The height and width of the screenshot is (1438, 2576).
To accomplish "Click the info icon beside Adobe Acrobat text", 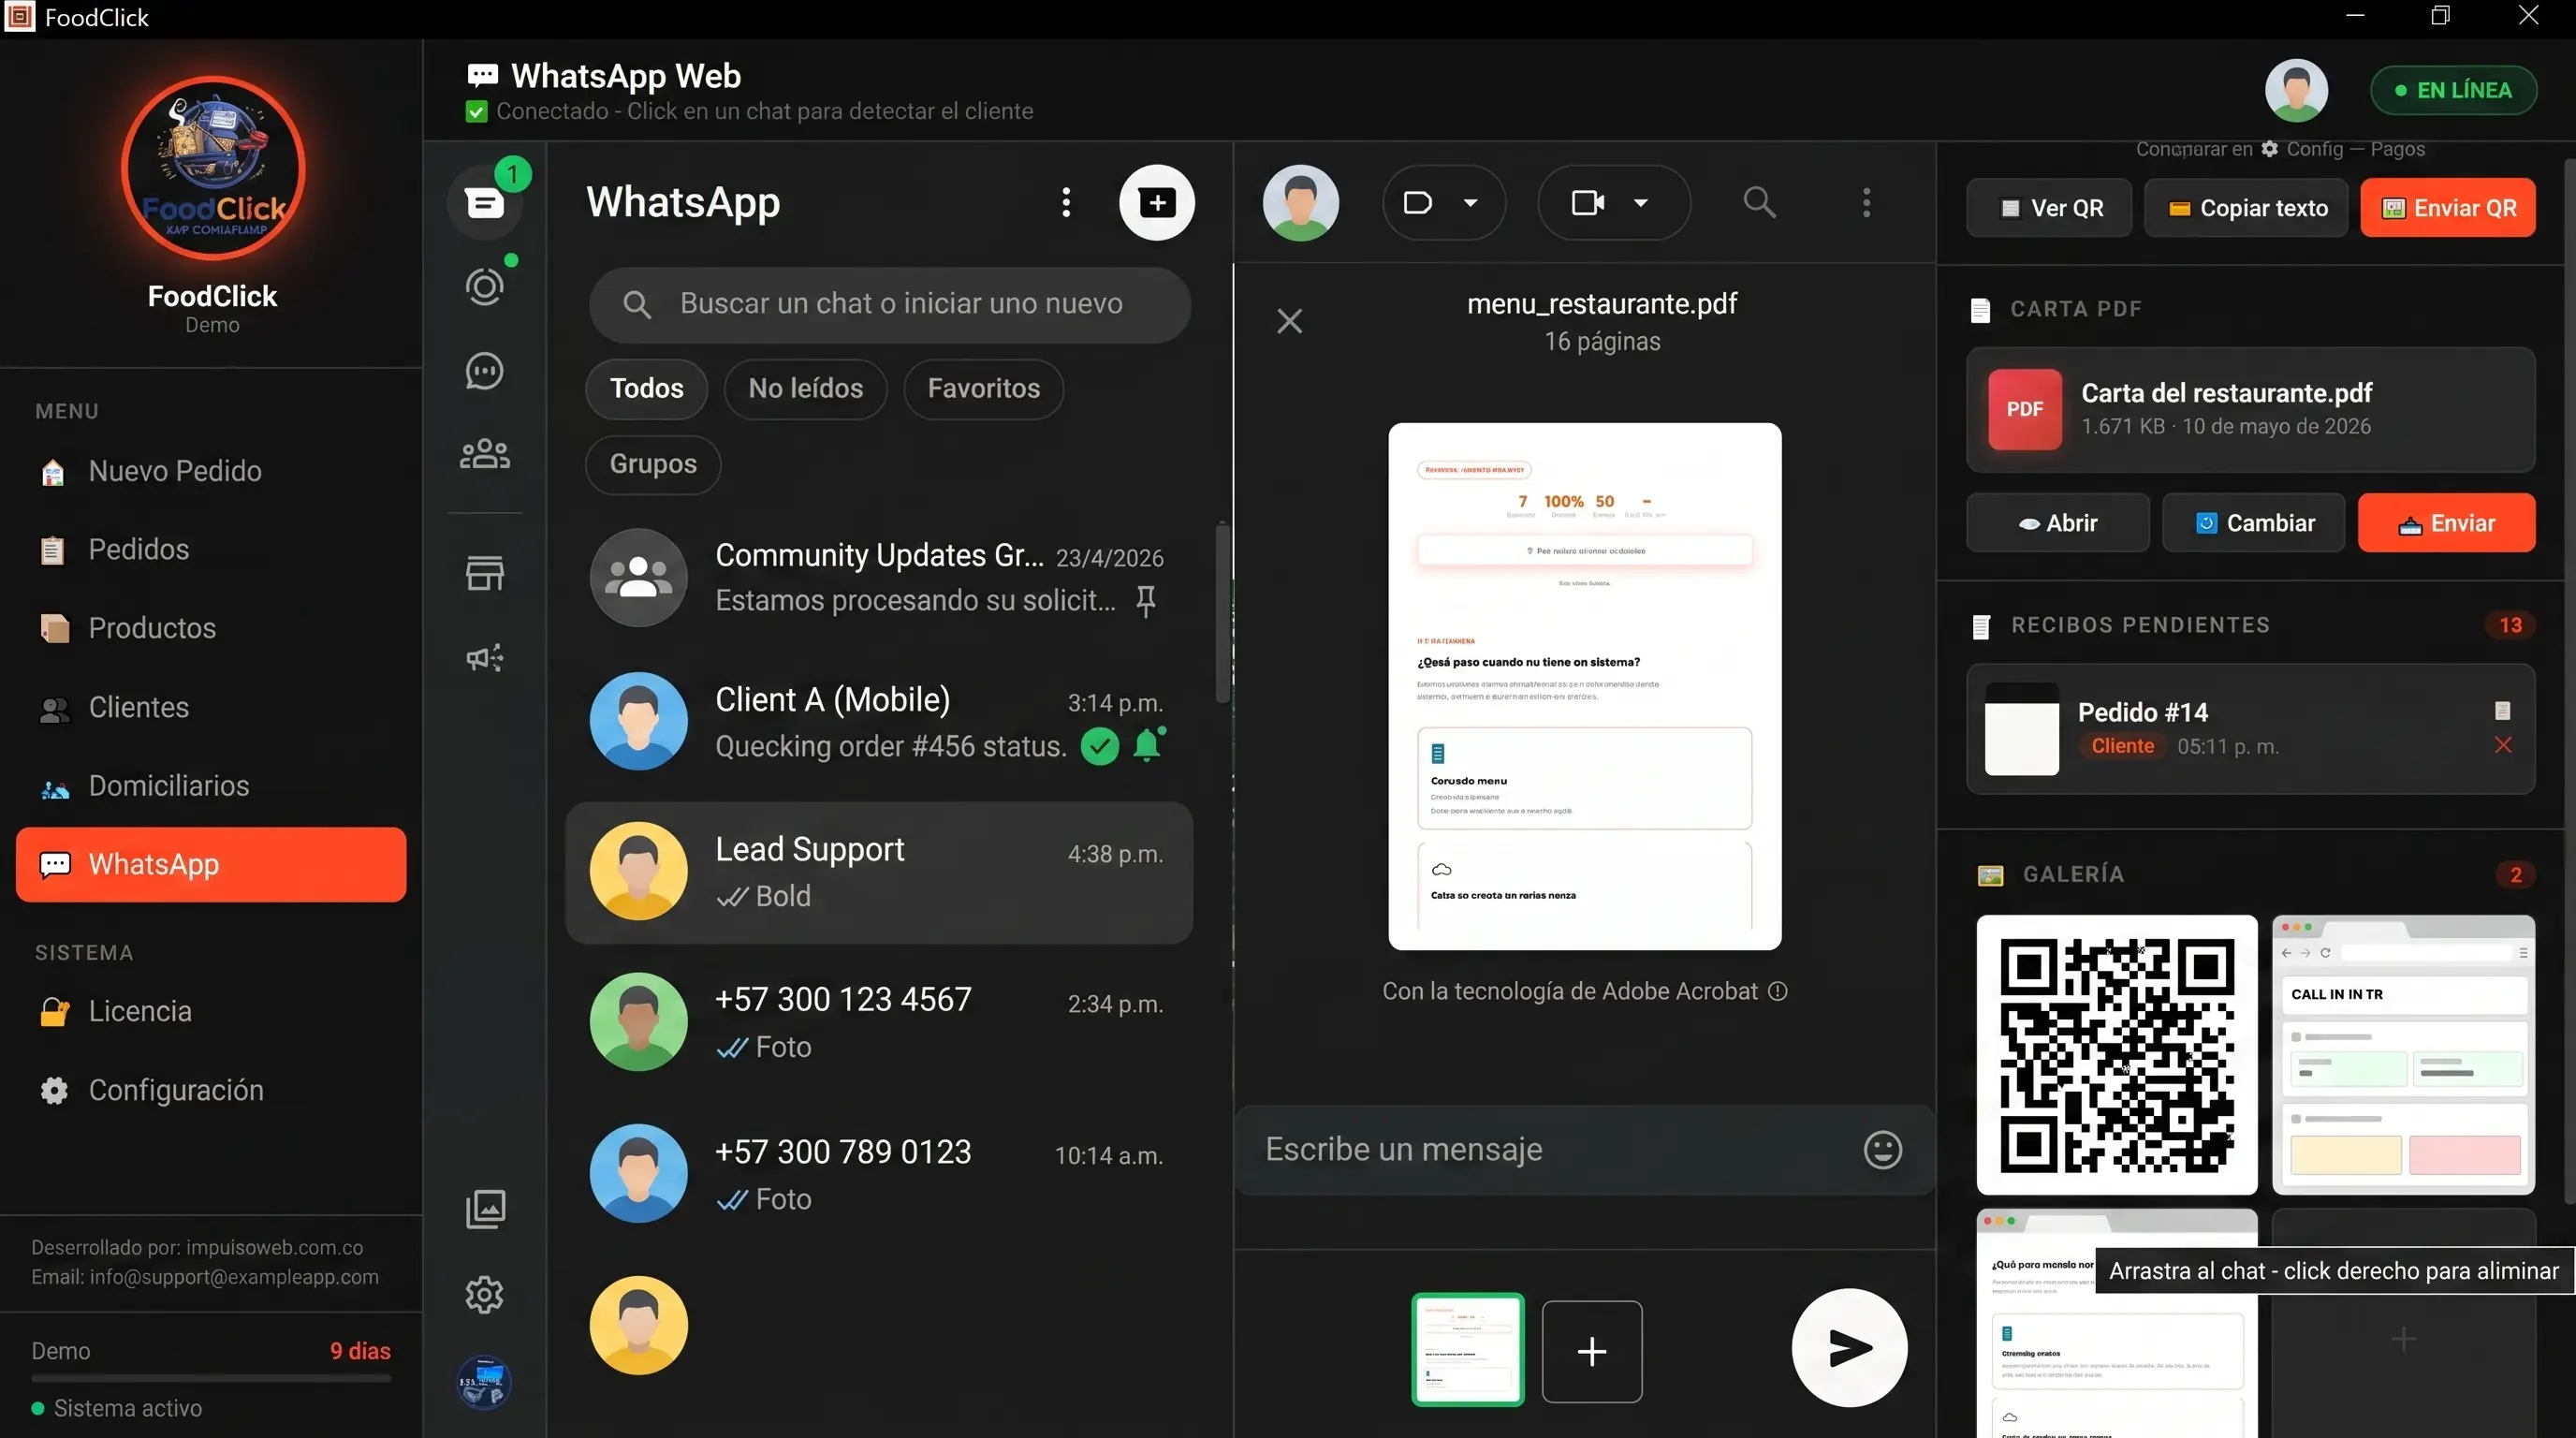I will coord(1778,991).
